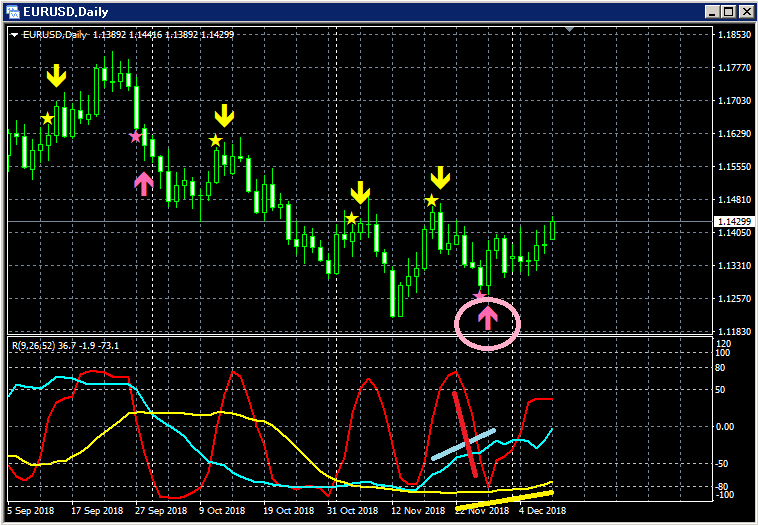Click the EURUSD,Daily title bar text
This screenshot has width=758, height=525.
coord(66,12)
